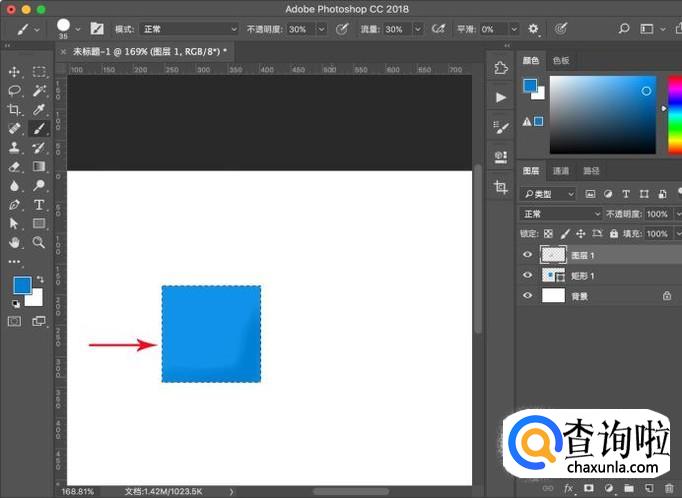Hide the 矩形 1 layer

click(527, 275)
